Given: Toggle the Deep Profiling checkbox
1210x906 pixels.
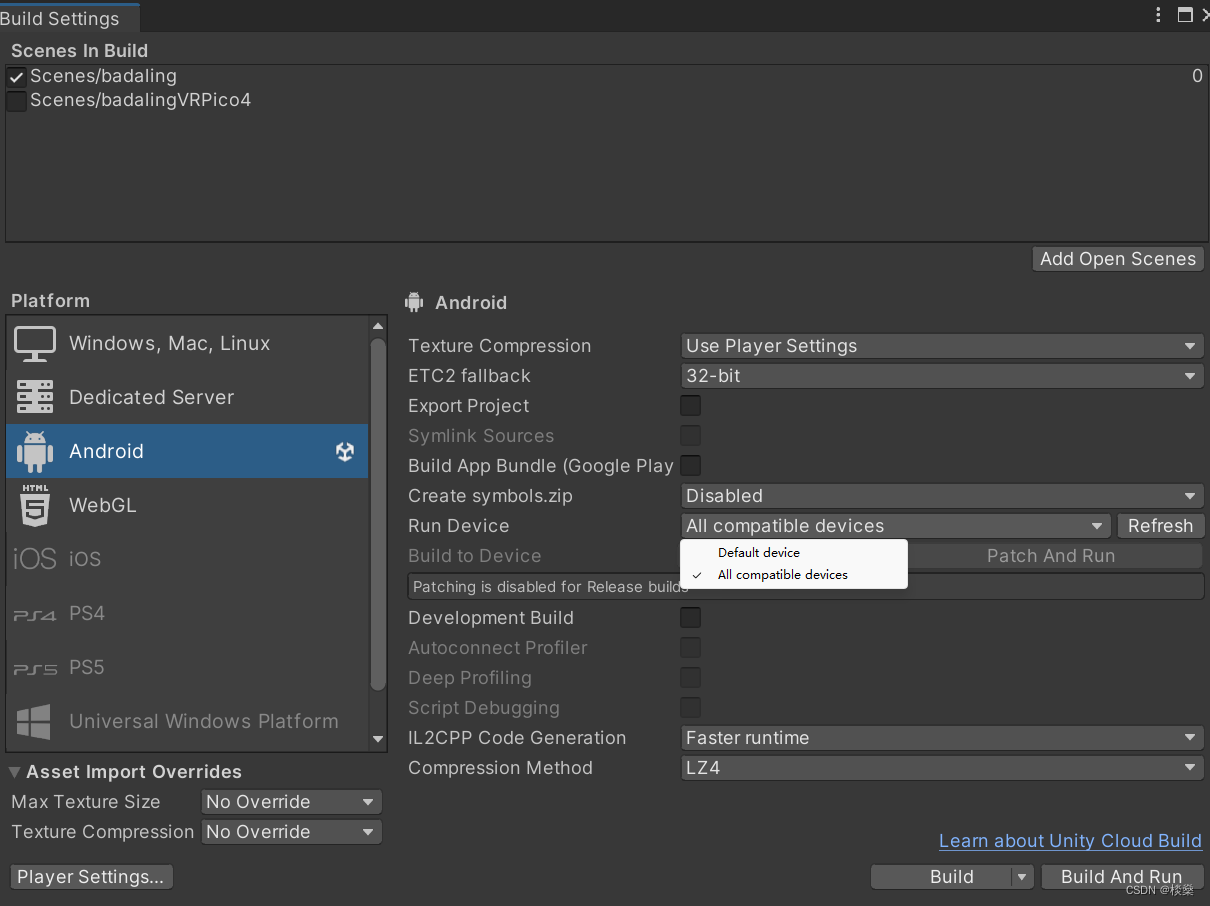Looking at the screenshot, I should 690,678.
